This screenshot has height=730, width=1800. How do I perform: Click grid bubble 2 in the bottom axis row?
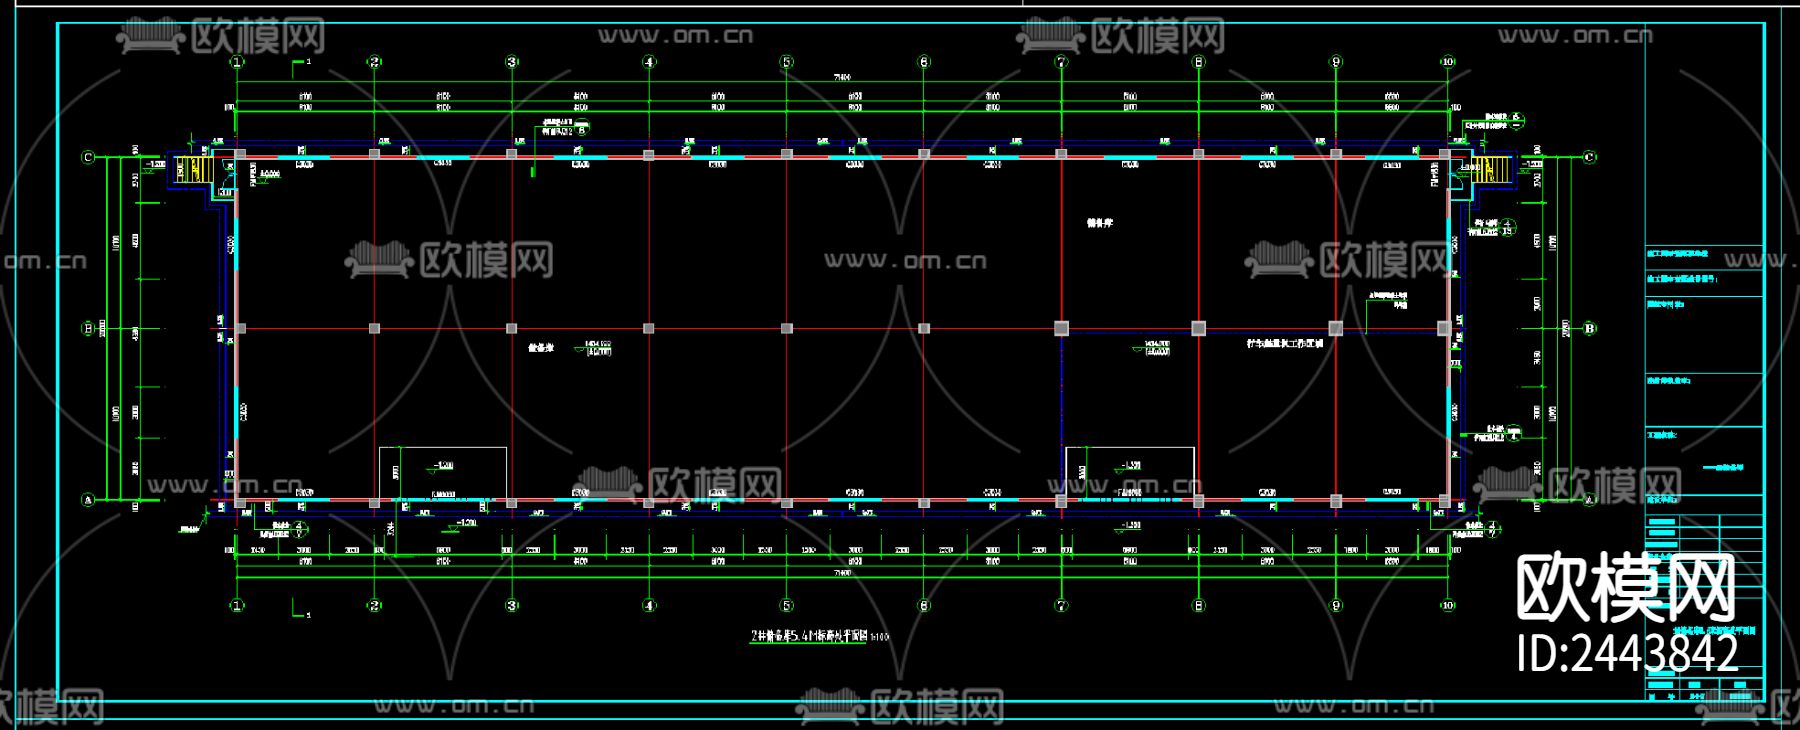[375, 605]
